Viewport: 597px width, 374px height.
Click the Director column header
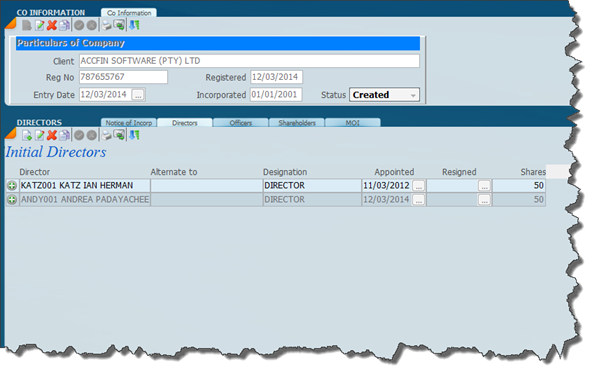click(35, 172)
